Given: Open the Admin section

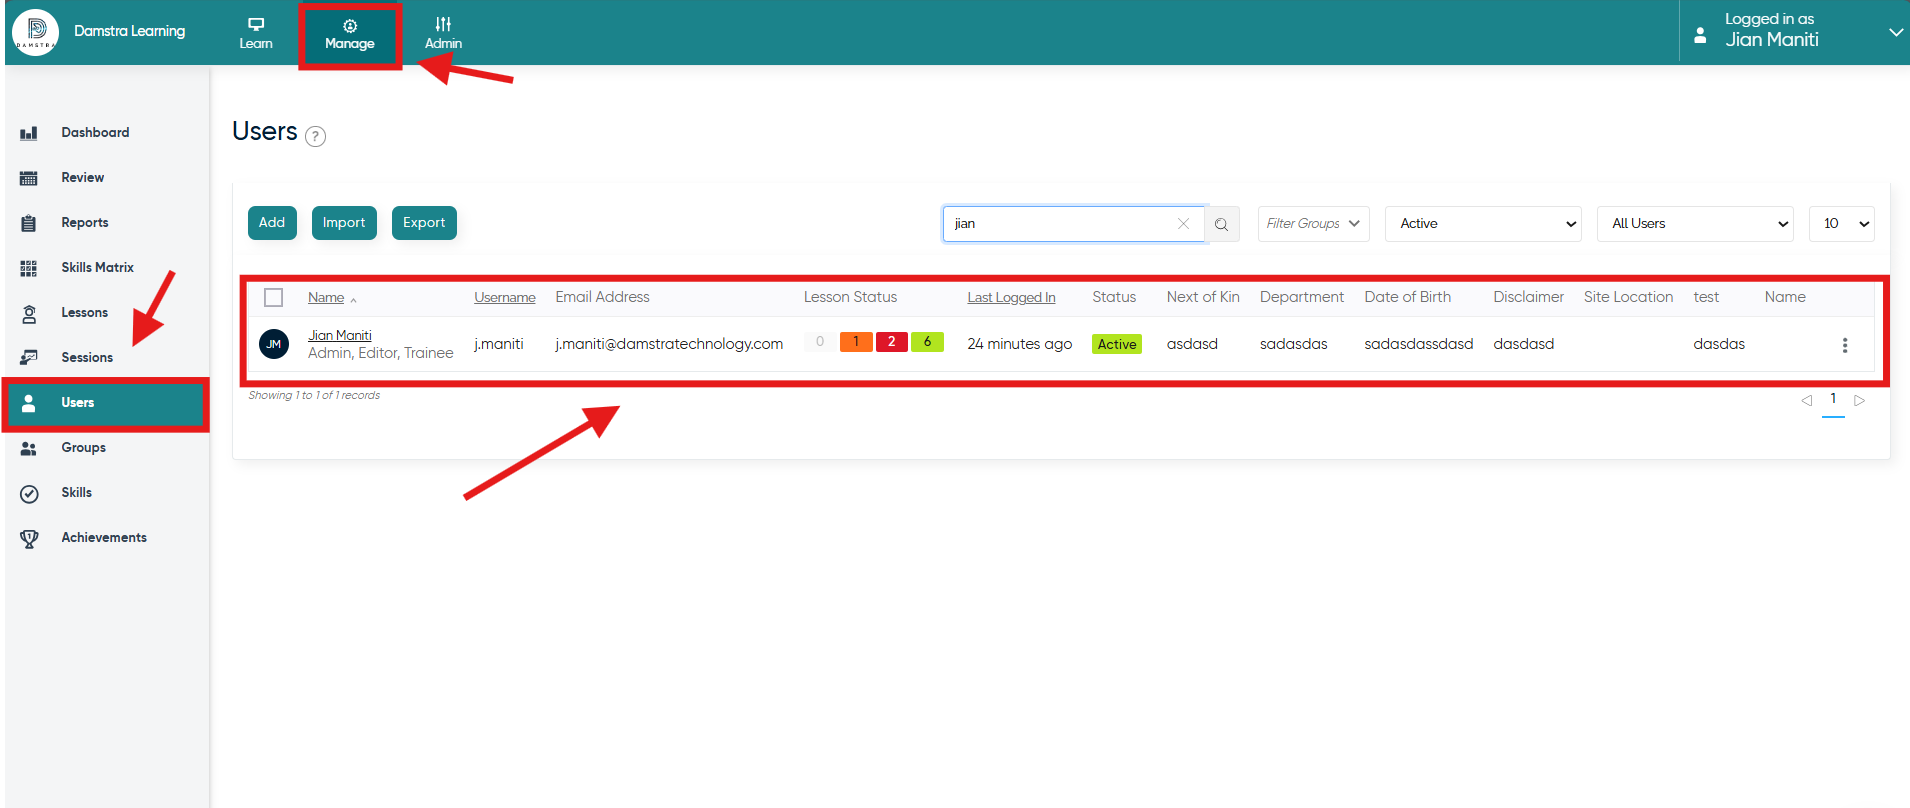Looking at the screenshot, I should (x=443, y=33).
